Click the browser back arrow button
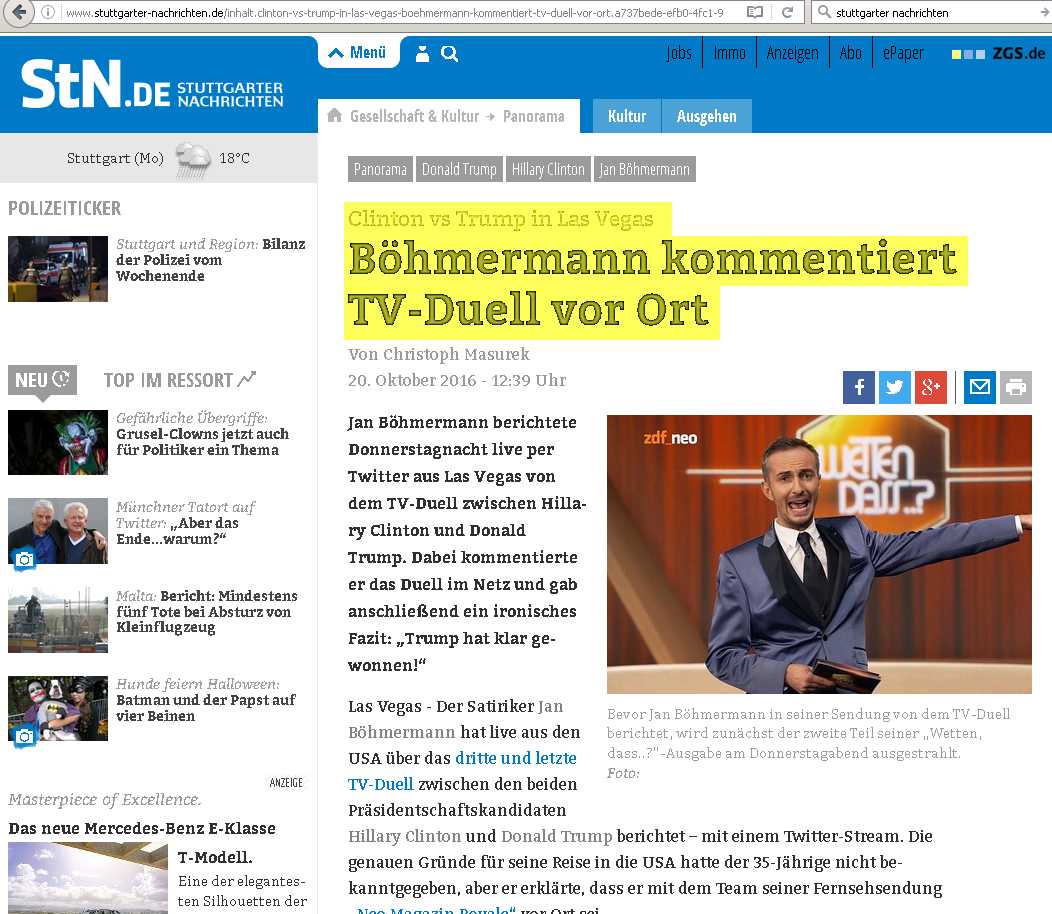Viewport: 1052px width, 914px height. [x=20, y=12]
